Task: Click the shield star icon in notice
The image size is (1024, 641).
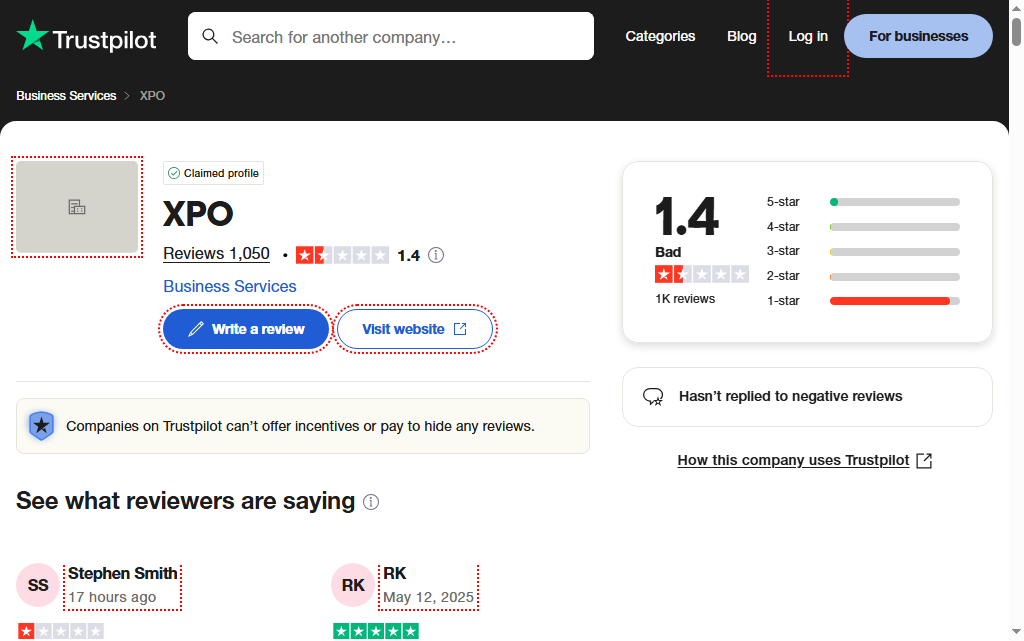Action: [41, 426]
